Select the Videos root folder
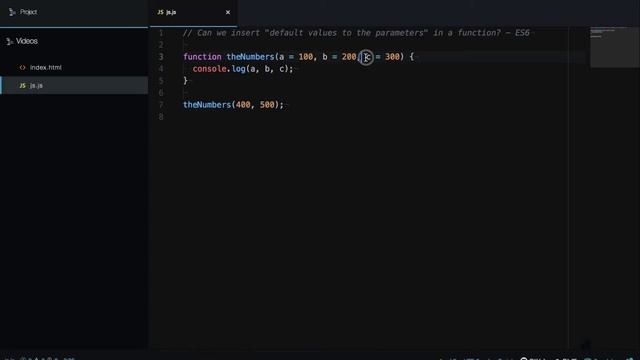 point(27,41)
